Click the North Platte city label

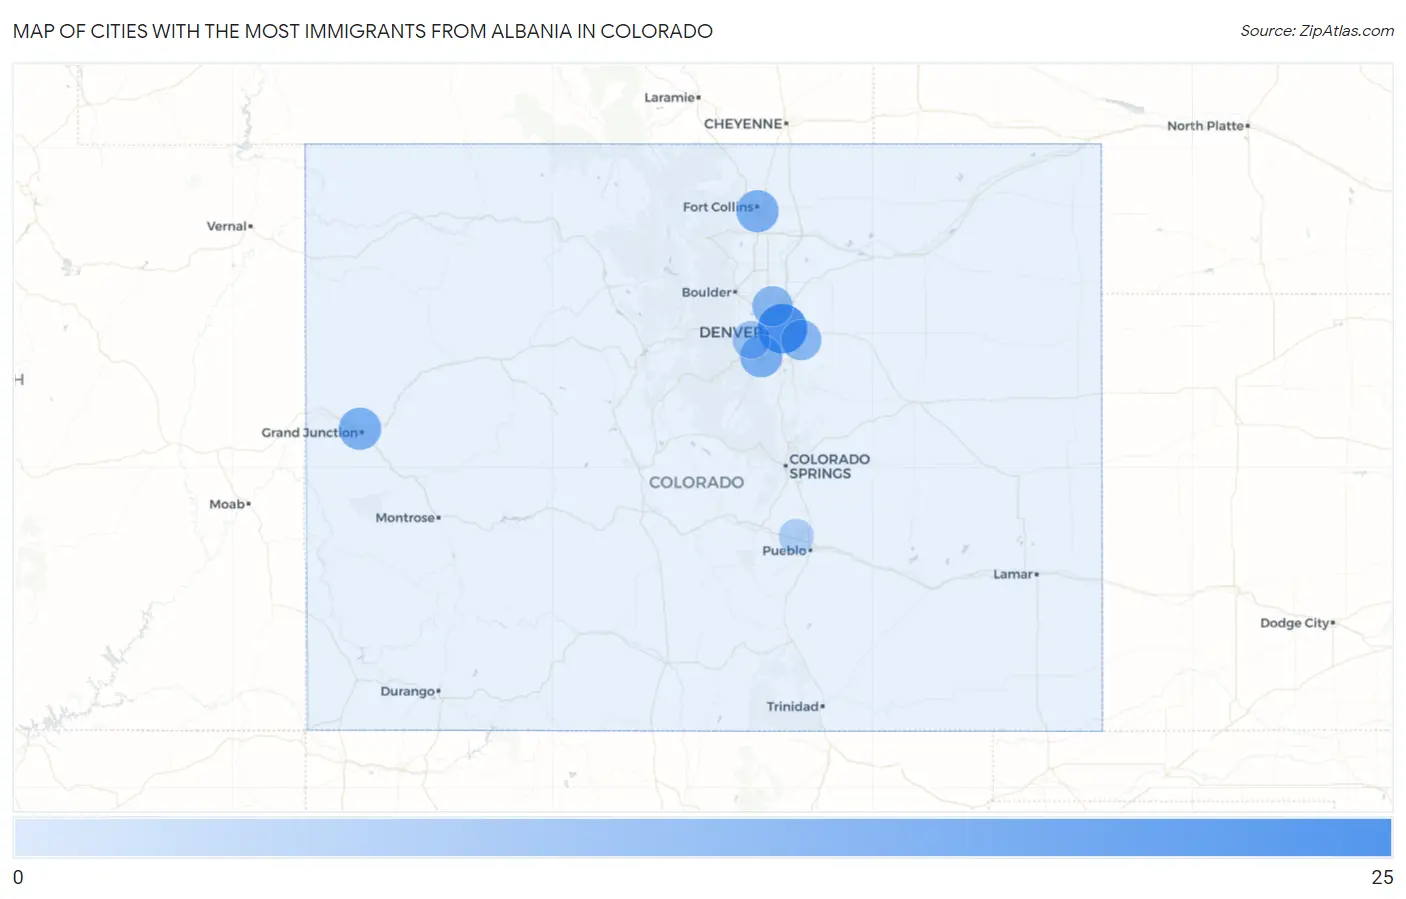point(1208,126)
